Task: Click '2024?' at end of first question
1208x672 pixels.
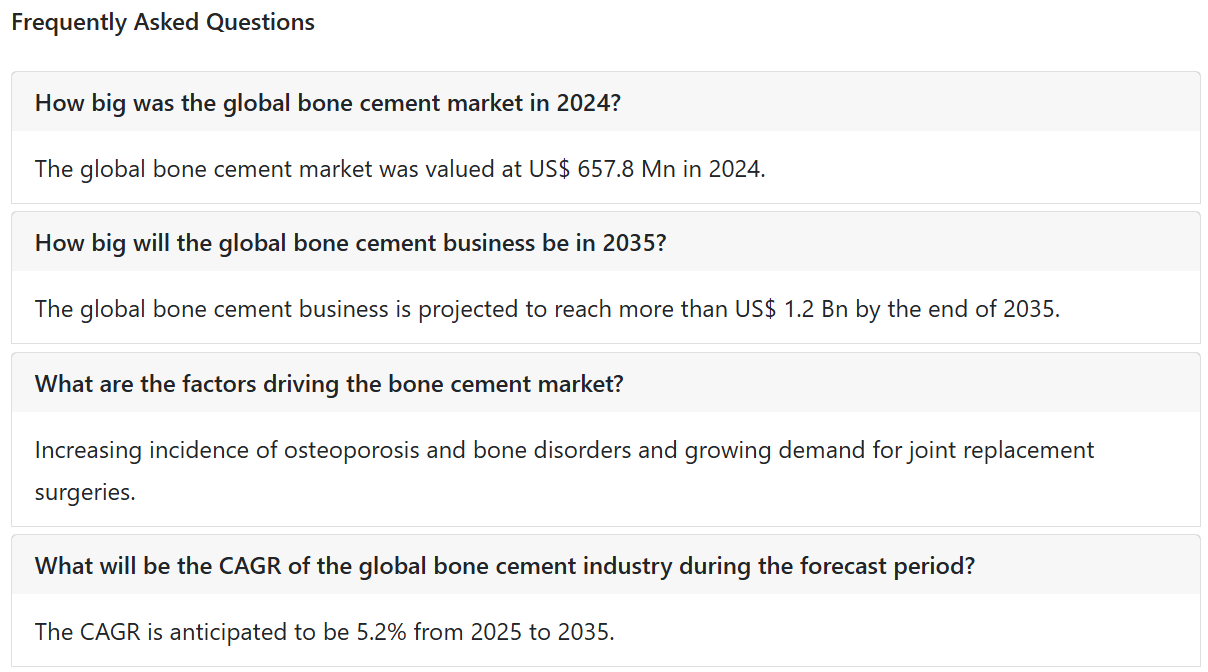Action: (x=589, y=102)
